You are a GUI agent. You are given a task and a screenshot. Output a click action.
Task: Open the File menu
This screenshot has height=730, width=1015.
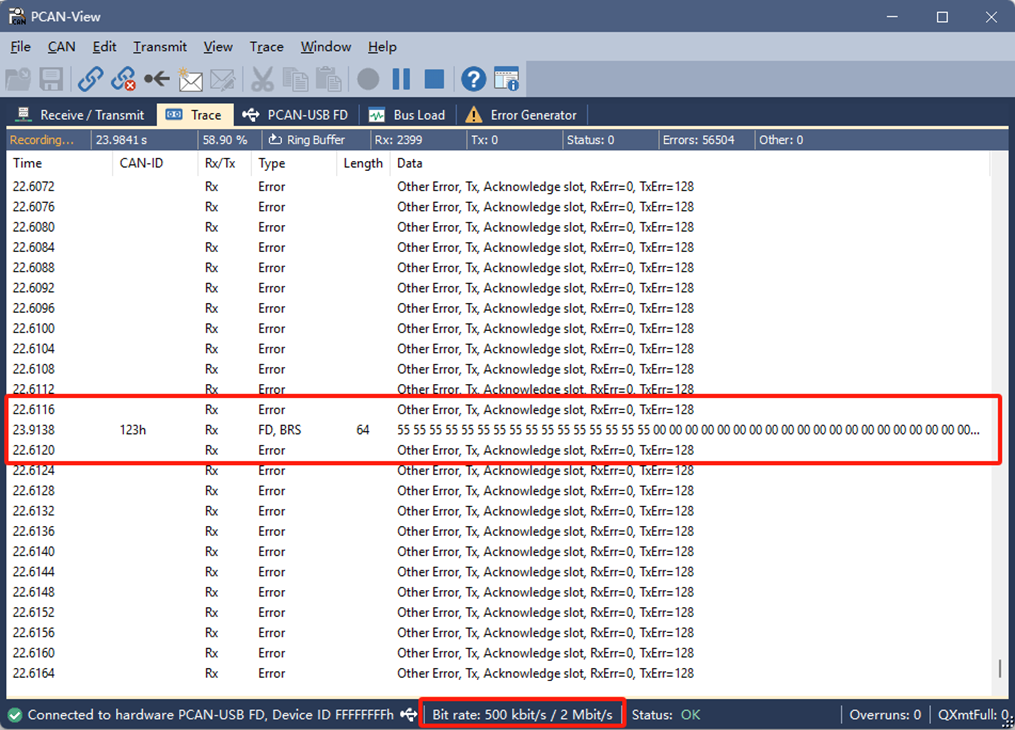[x=21, y=47]
